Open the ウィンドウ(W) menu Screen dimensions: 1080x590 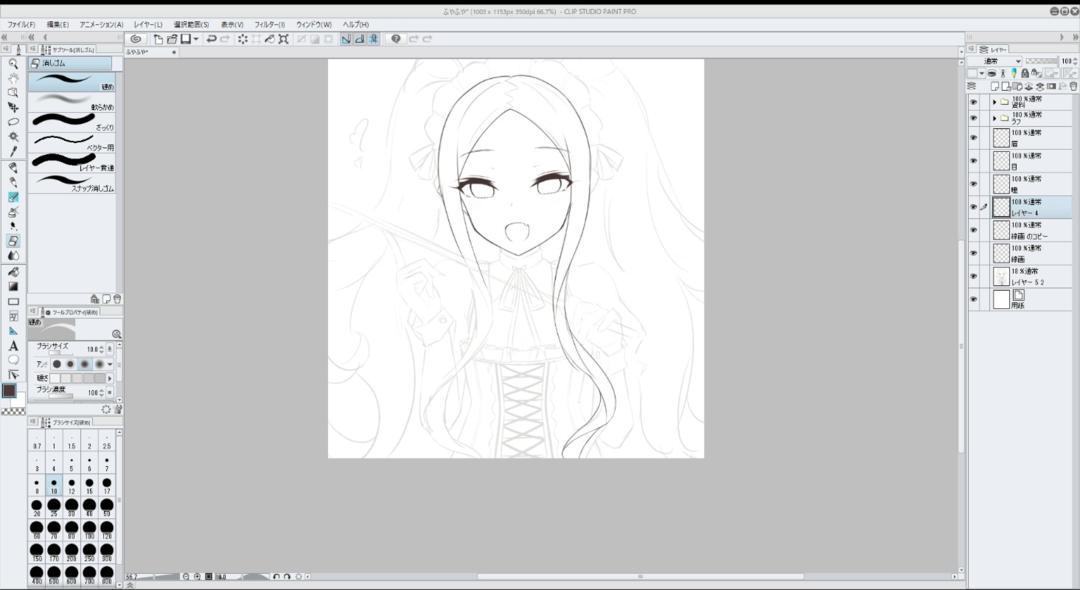pos(314,24)
